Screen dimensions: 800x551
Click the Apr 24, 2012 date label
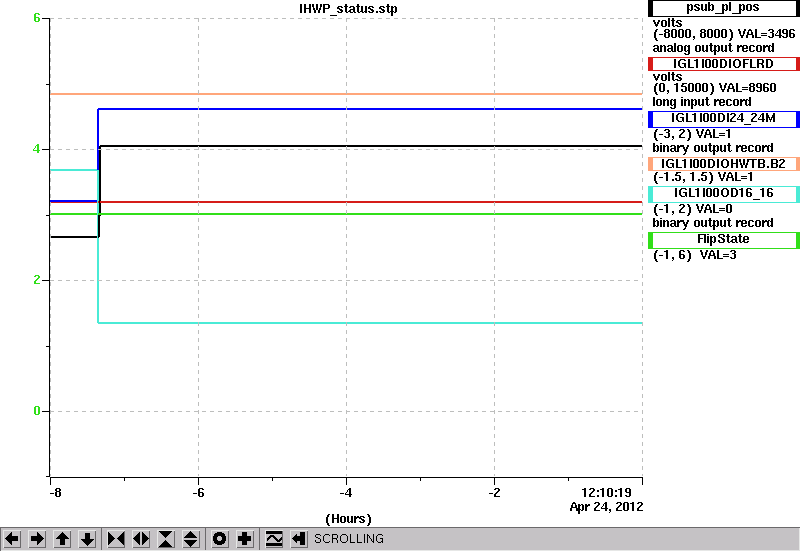(x=606, y=507)
